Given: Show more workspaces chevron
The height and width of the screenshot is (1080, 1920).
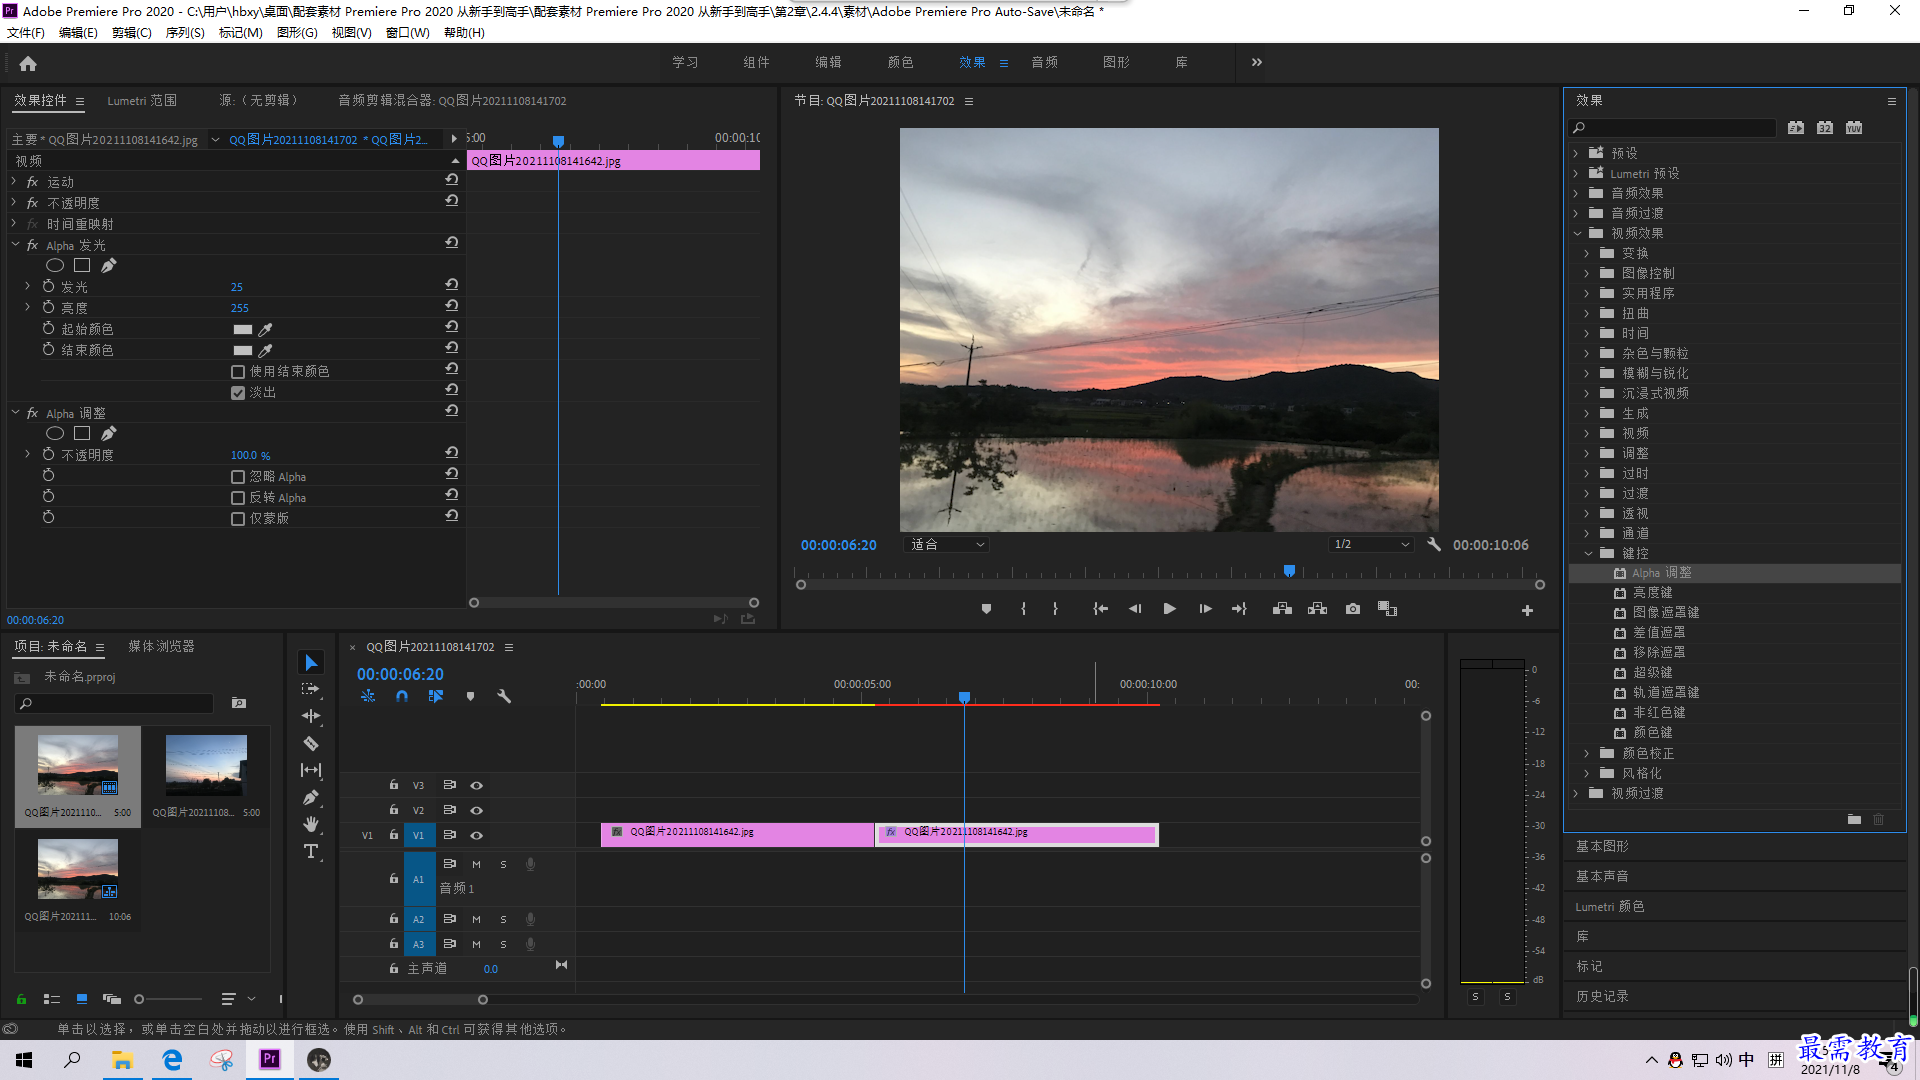Looking at the screenshot, I should click(x=1257, y=62).
